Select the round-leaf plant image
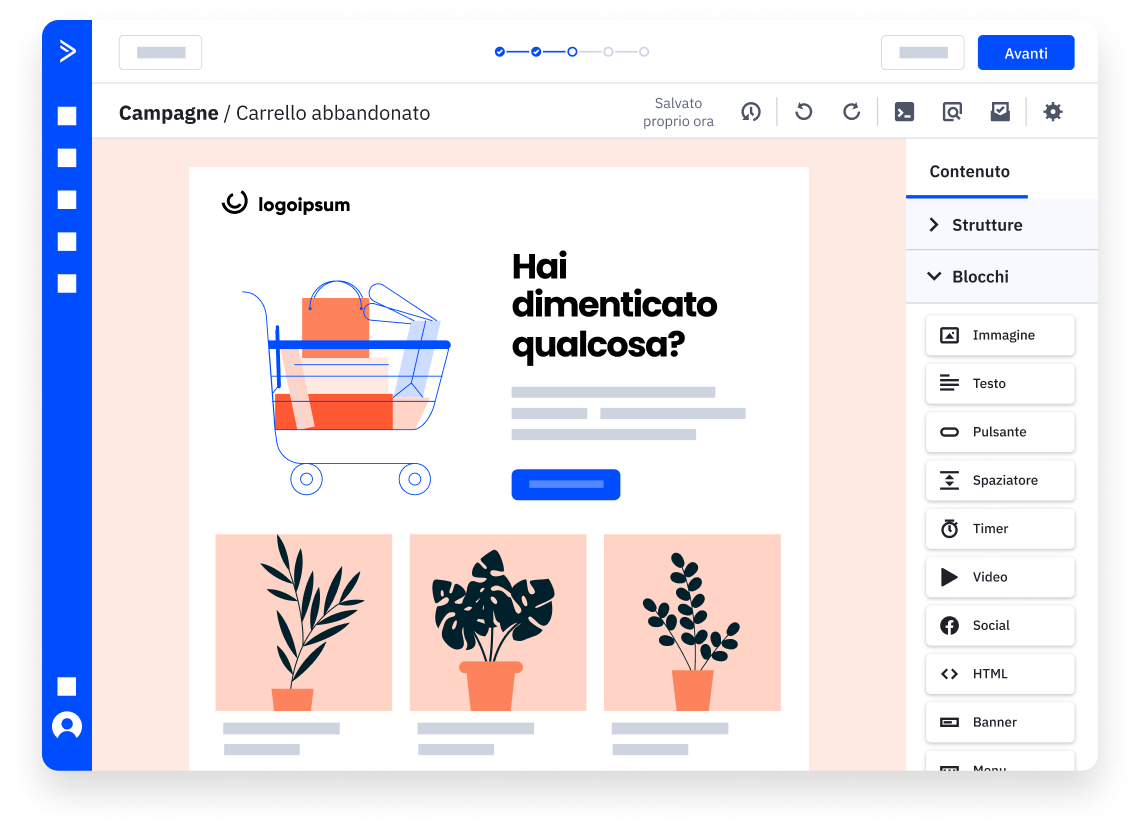Screen dimensions: 1138x831 click(692, 623)
